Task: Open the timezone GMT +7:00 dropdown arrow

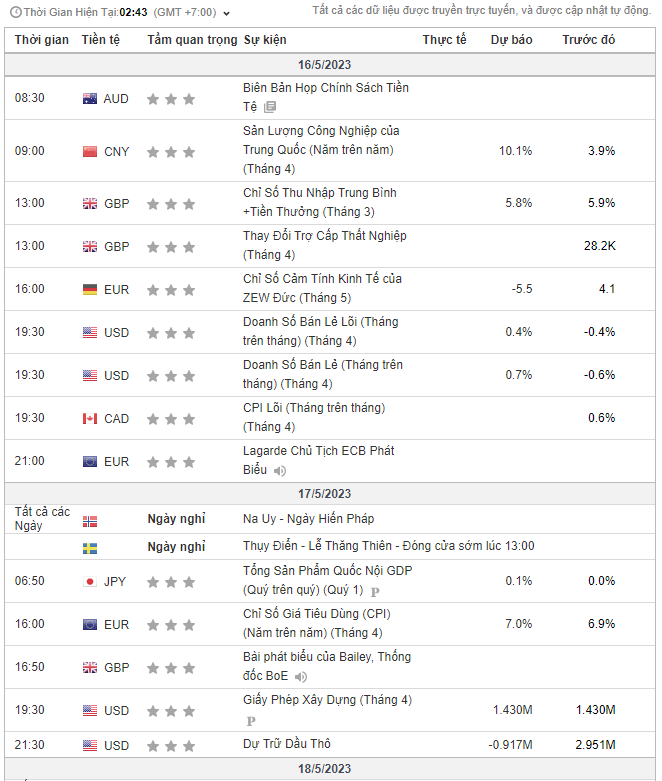Action: tap(227, 14)
